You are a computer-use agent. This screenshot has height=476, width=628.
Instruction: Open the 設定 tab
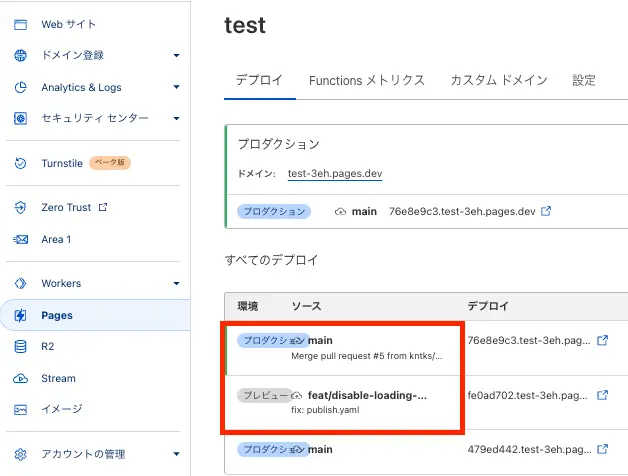pos(584,81)
